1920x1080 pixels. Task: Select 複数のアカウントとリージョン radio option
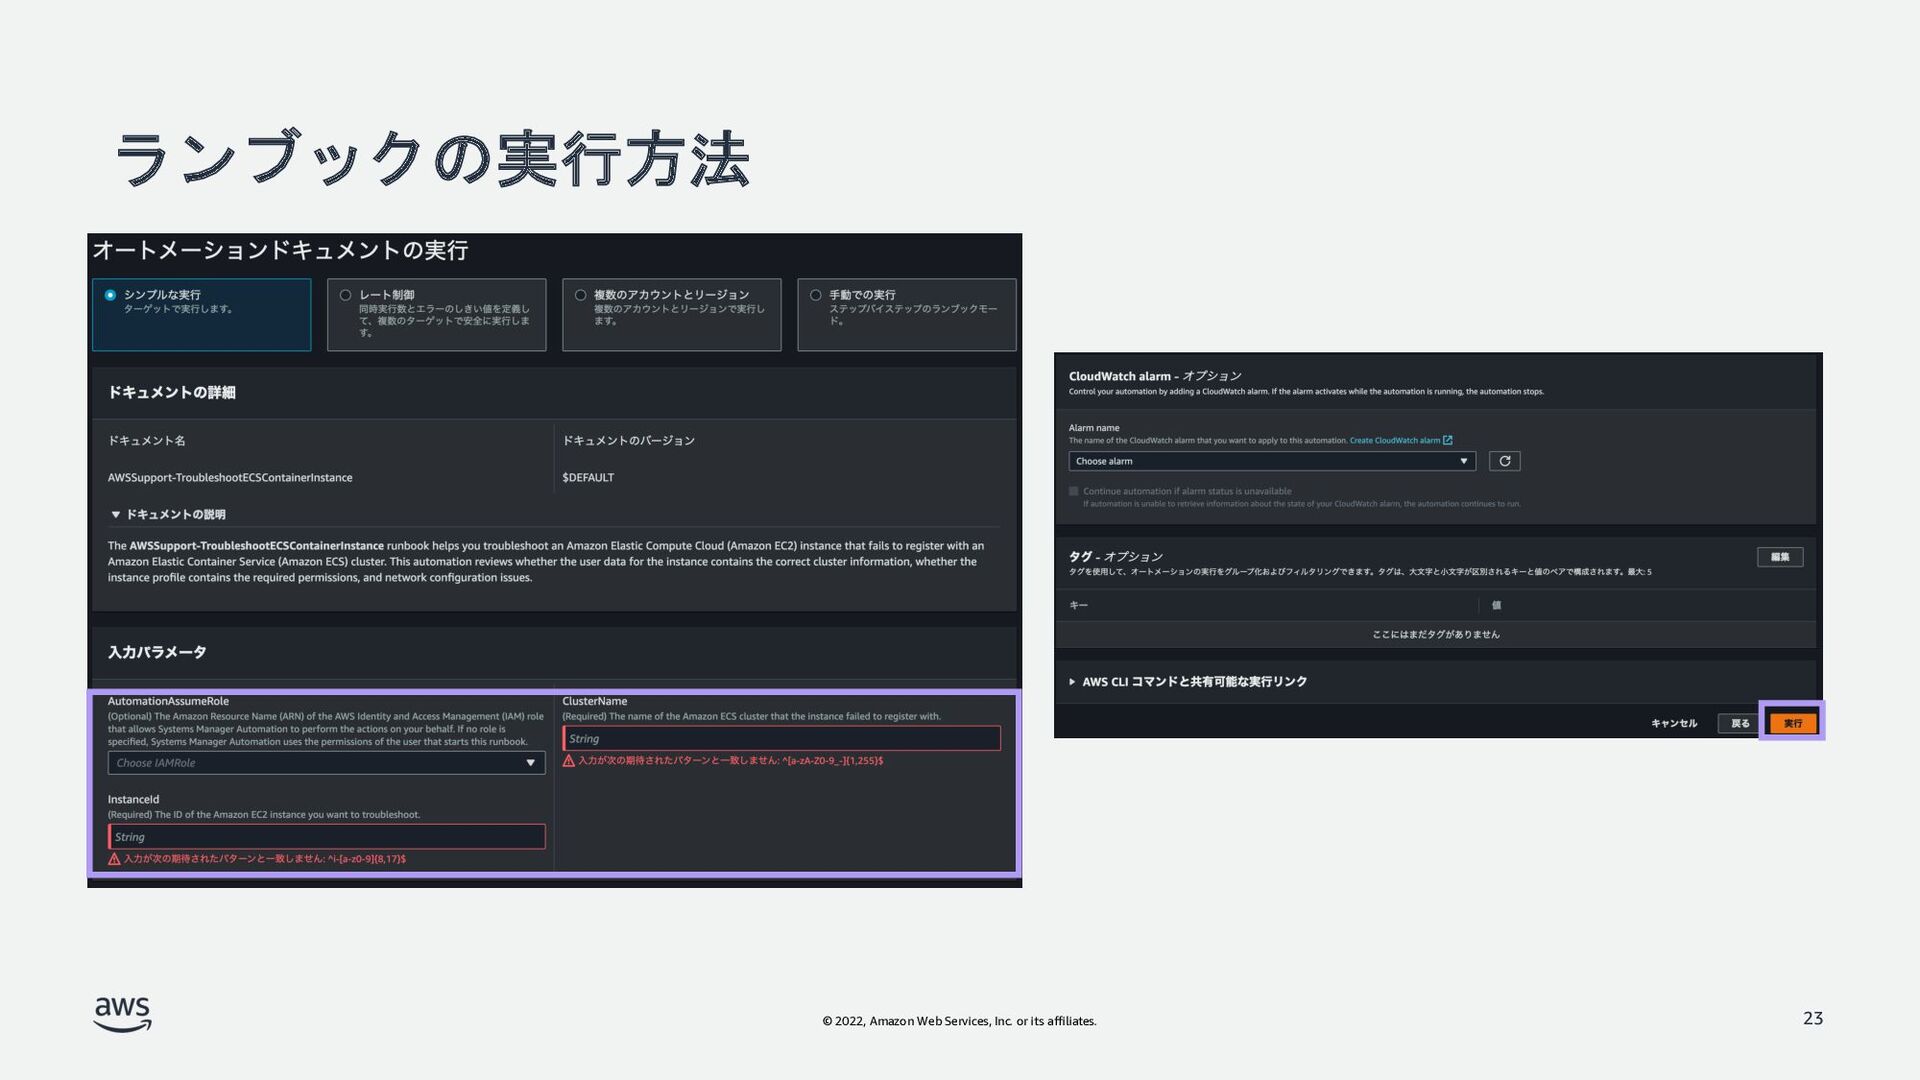click(580, 295)
